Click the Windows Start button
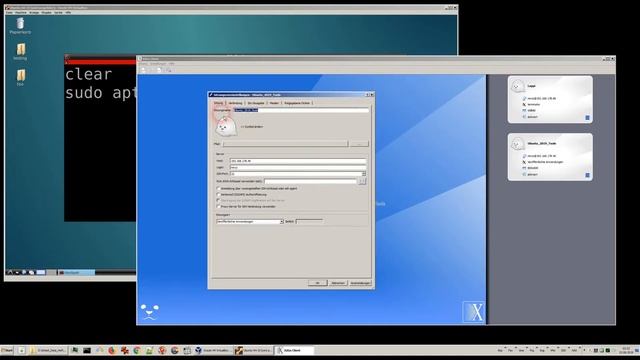Image resolution: width=640 pixels, height=360 pixels. pyautogui.click(x=7, y=350)
